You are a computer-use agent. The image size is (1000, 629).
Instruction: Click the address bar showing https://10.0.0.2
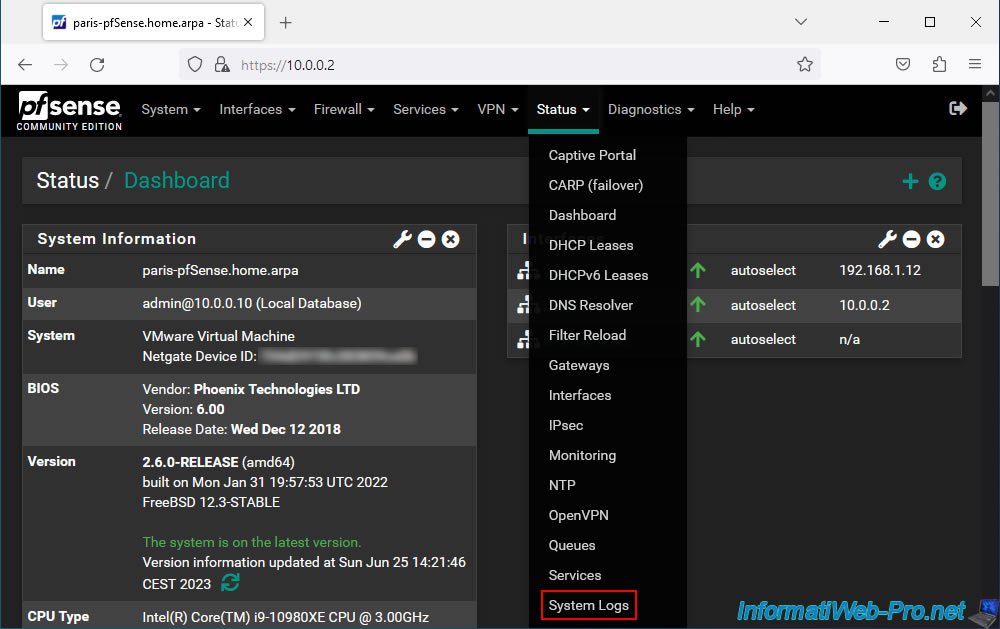497,64
